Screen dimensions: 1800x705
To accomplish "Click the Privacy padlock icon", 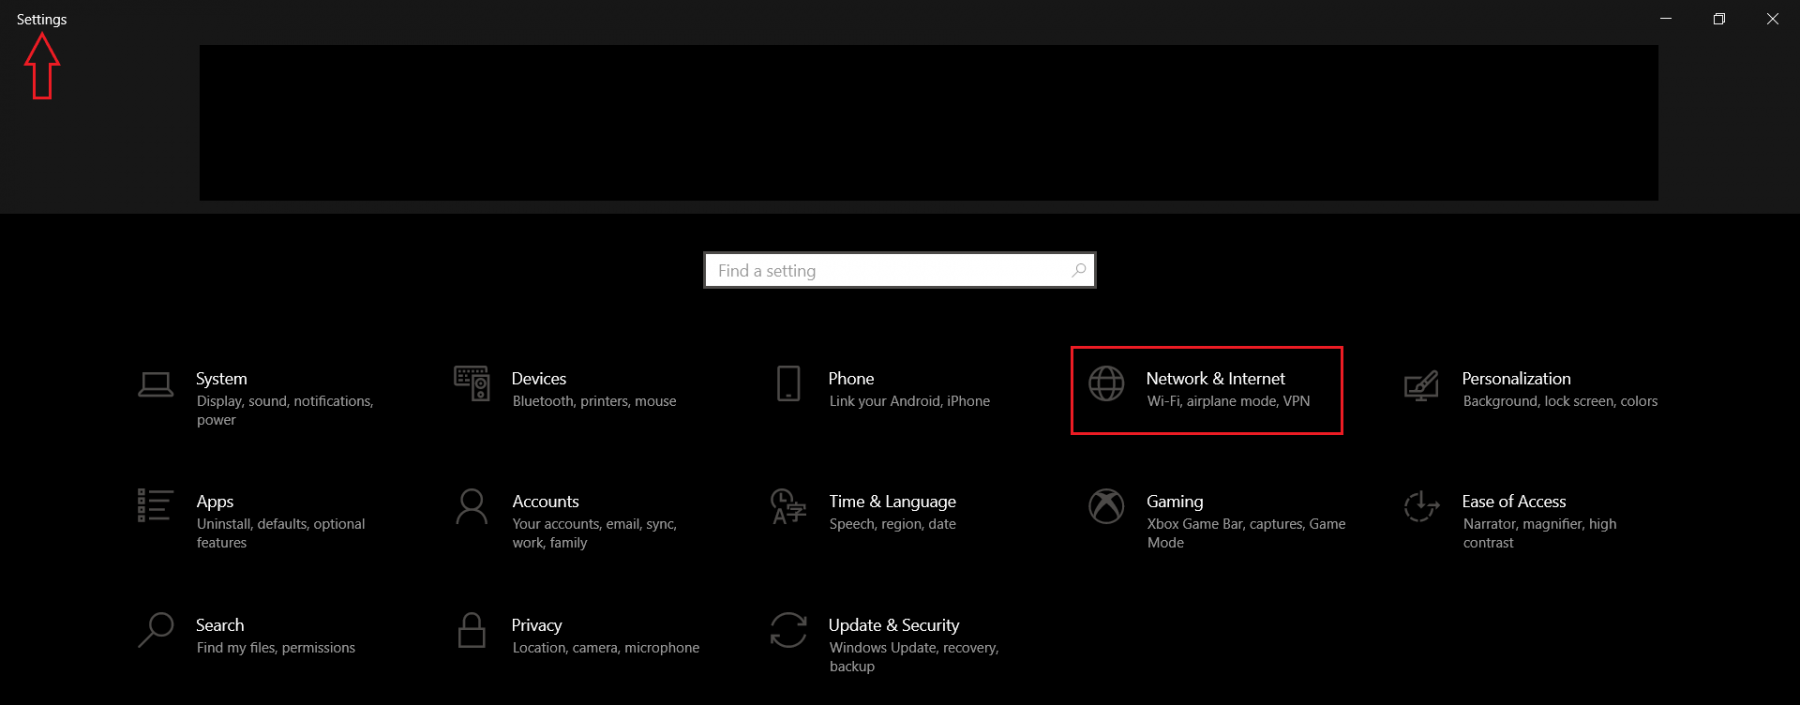I will pyautogui.click(x=472, y=631).
